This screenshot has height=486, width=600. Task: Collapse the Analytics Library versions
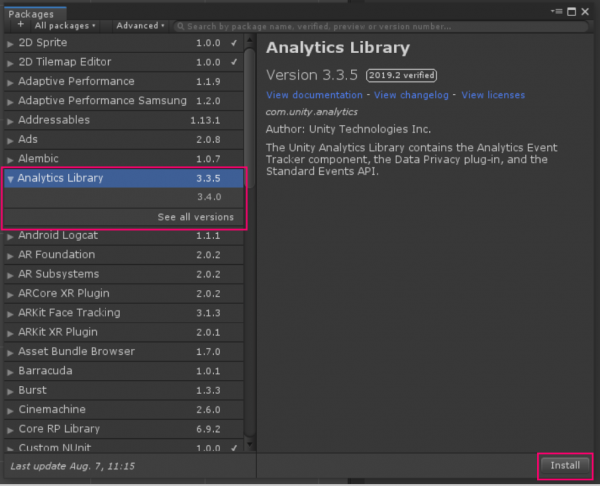10,179
